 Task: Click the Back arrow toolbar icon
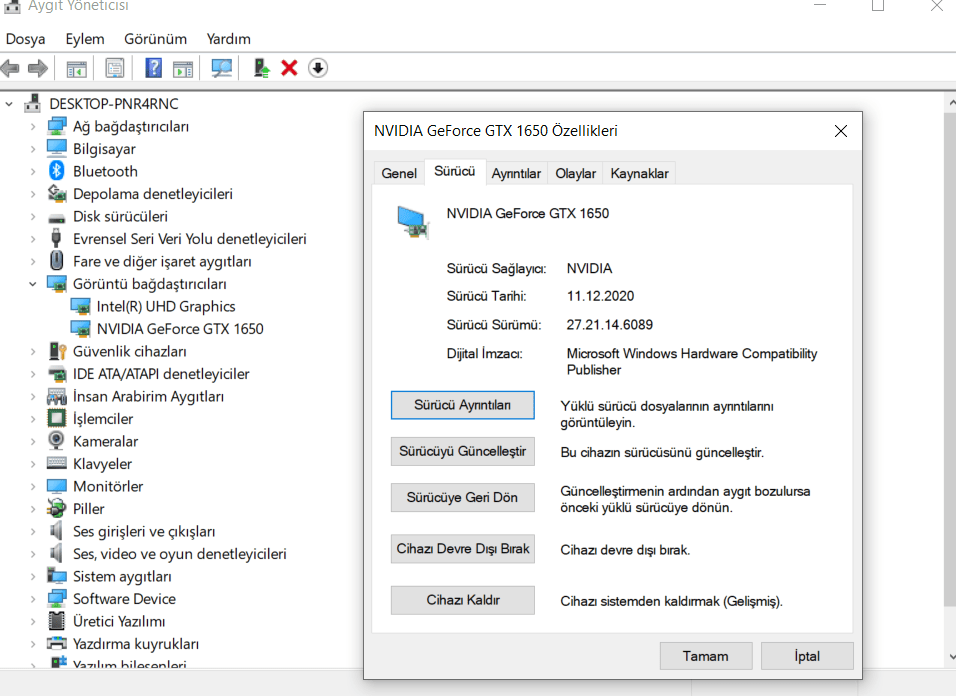click(10, 68)
